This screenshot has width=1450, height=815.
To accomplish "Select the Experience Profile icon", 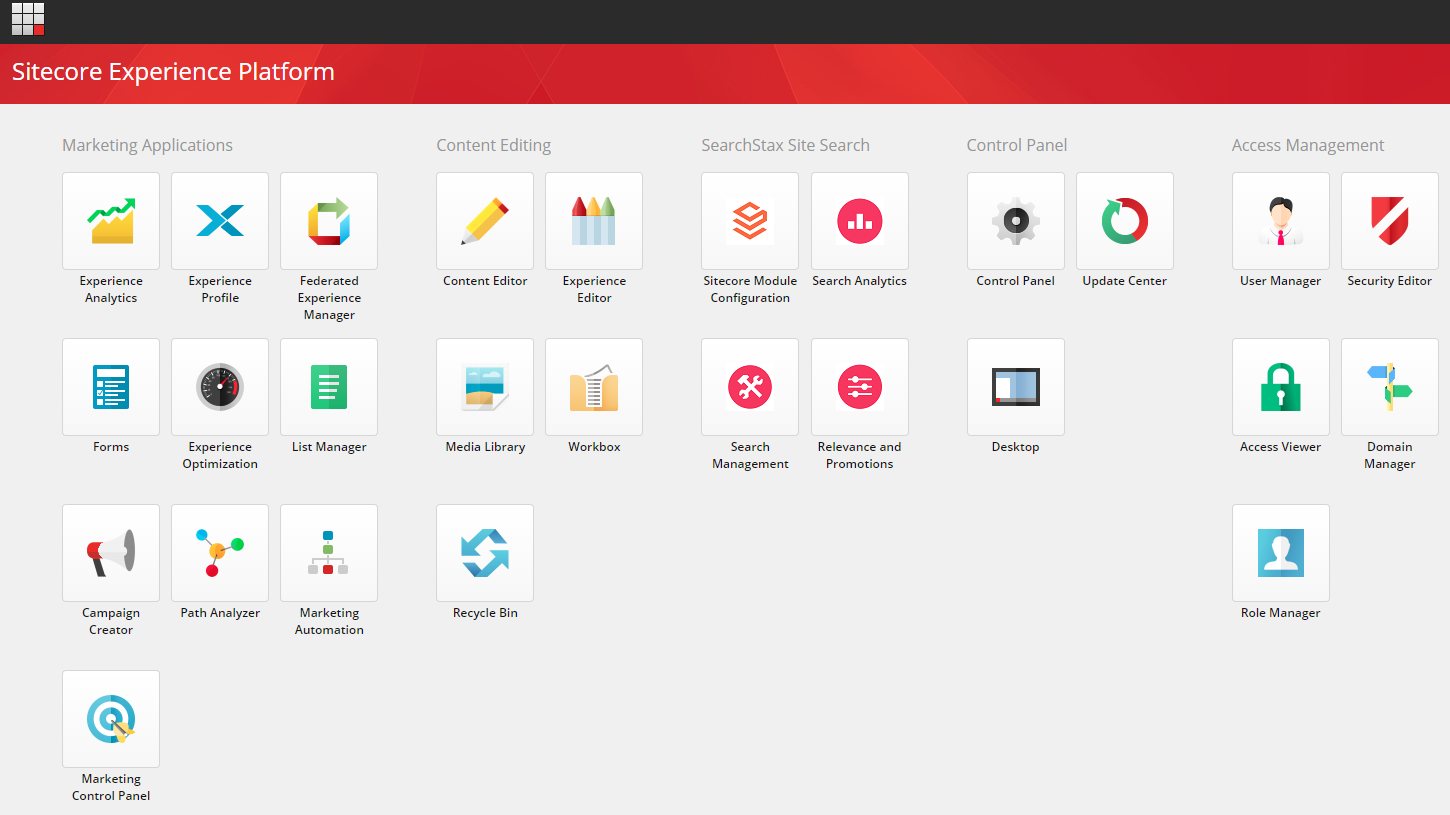I will (x=219, y=220).
